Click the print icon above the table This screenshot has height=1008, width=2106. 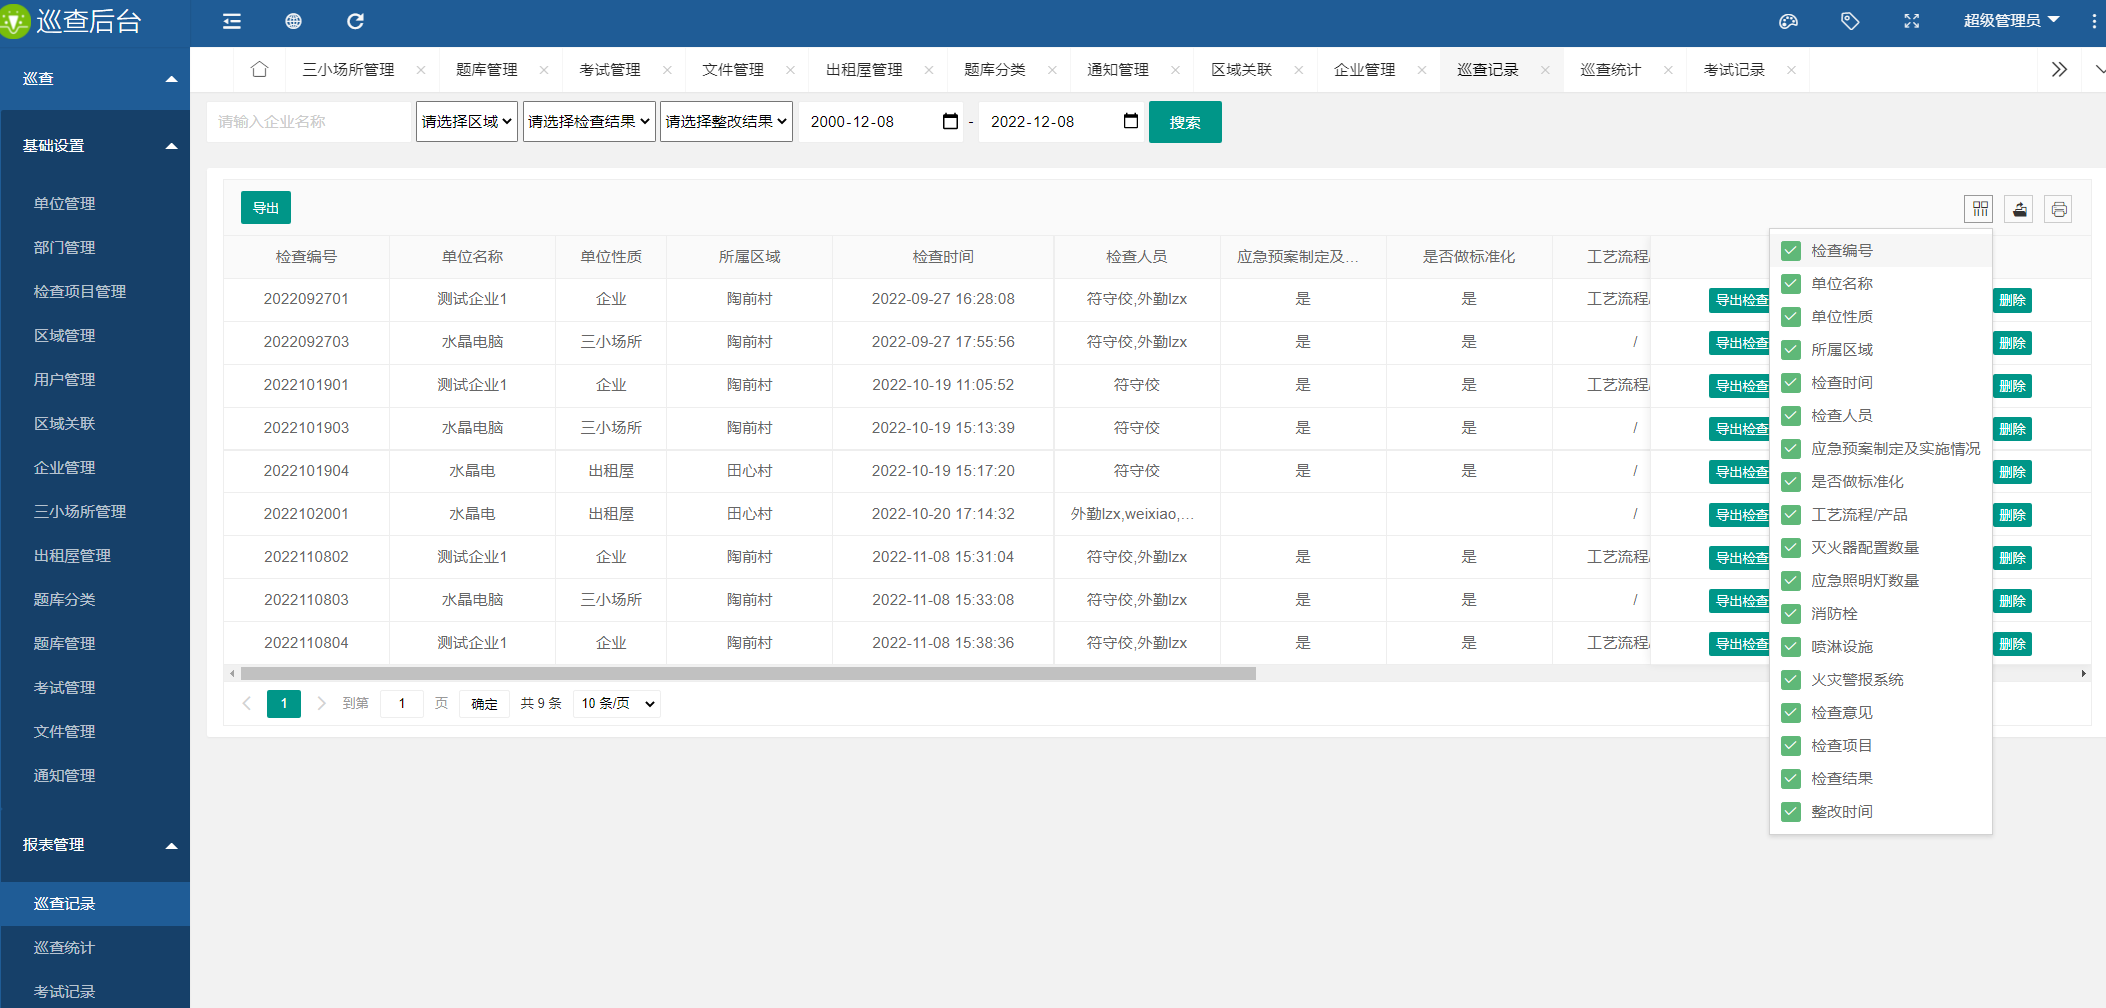tap(2058, 209)
